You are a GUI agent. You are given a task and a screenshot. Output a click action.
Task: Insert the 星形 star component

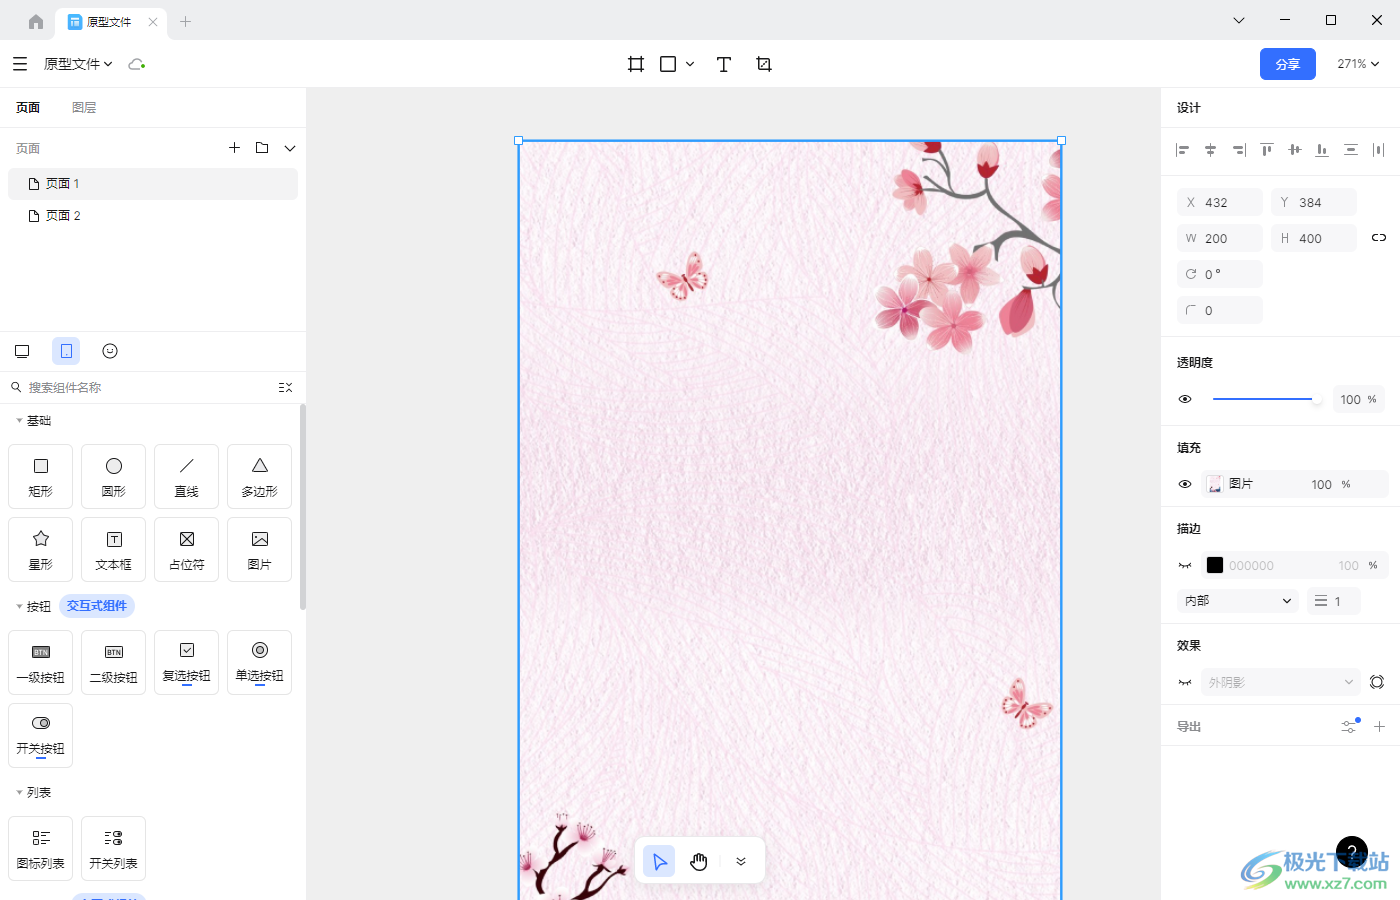[41, 549]
